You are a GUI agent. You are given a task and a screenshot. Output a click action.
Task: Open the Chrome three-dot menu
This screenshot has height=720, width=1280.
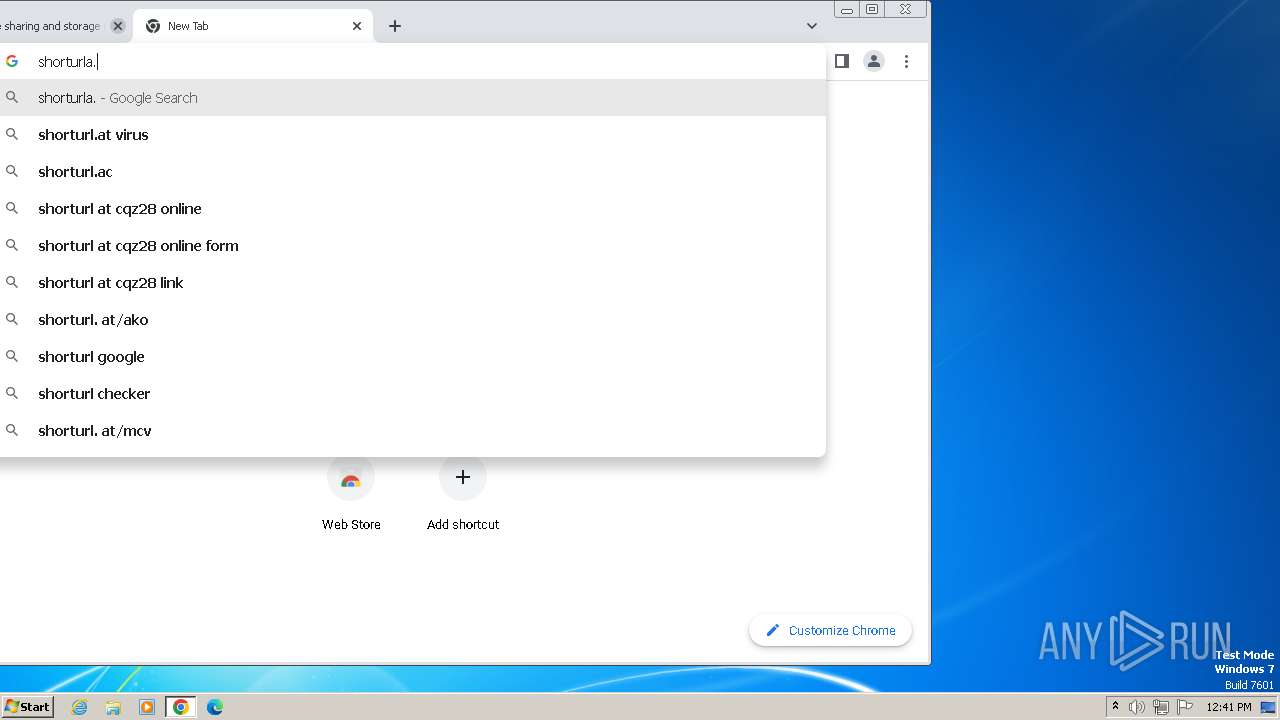click(x=906, y=61)
